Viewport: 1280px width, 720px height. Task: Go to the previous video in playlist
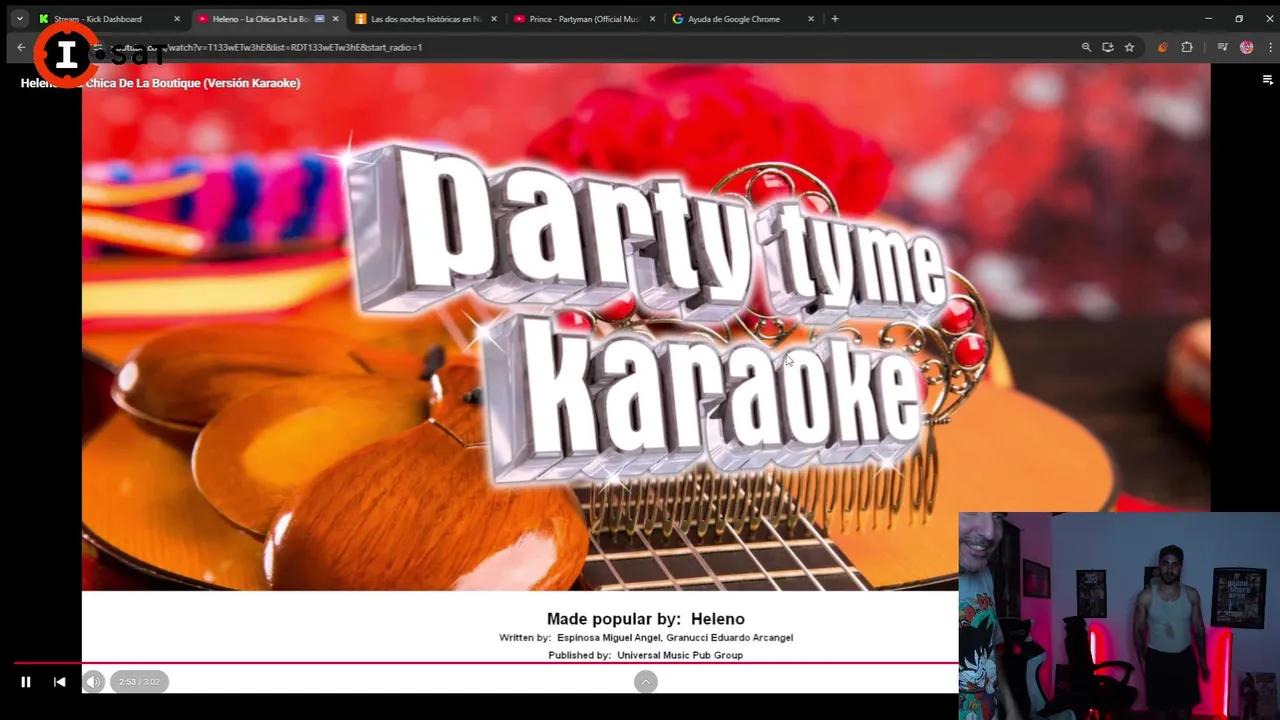(60, 682)
